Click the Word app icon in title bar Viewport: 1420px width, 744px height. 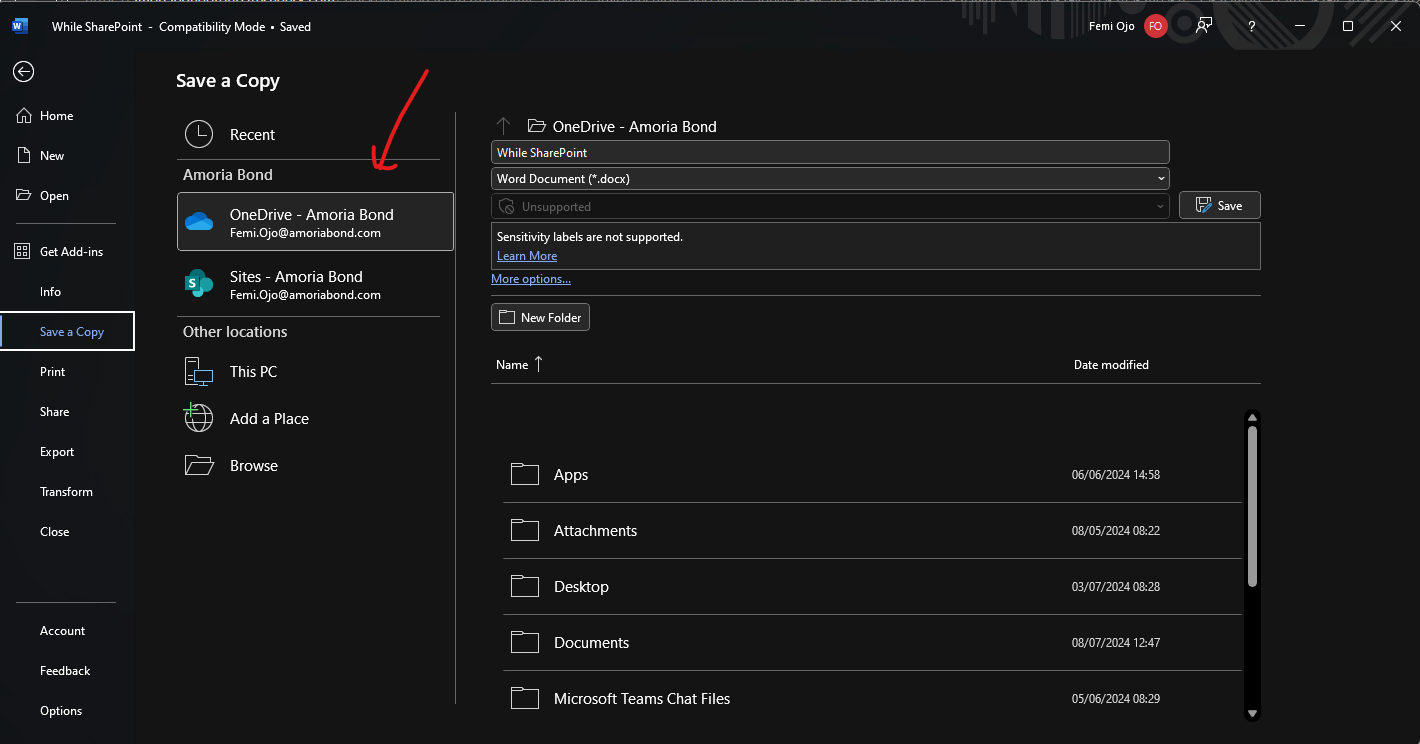20,26
